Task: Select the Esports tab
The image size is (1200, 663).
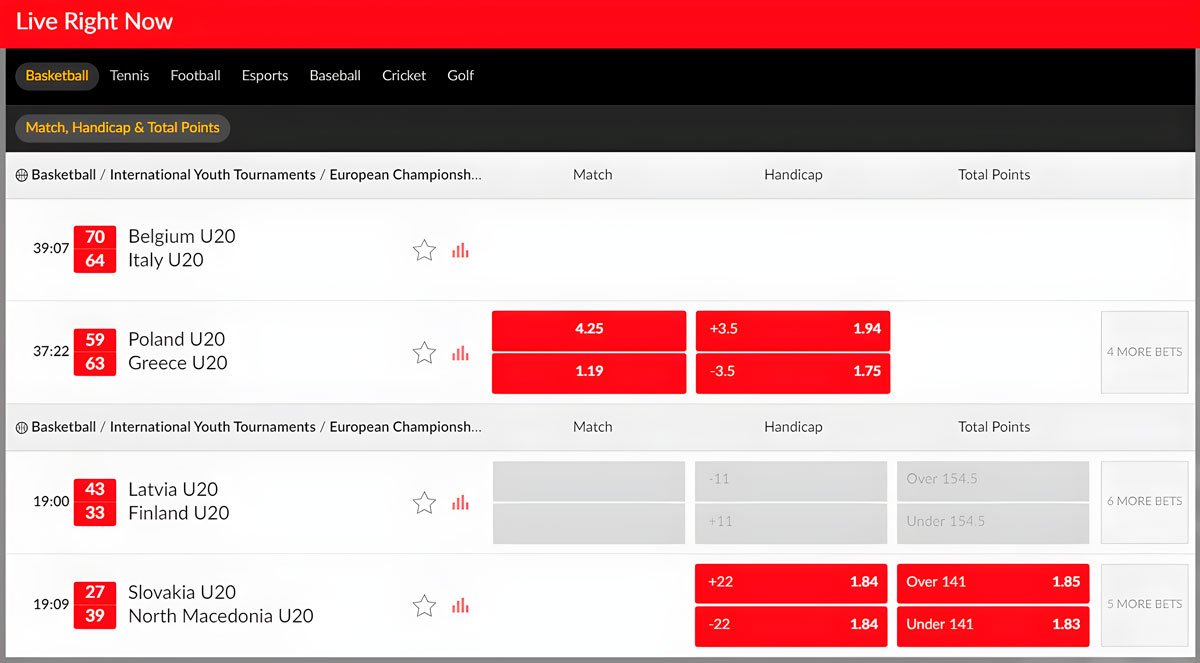Action: coord(265,76)
